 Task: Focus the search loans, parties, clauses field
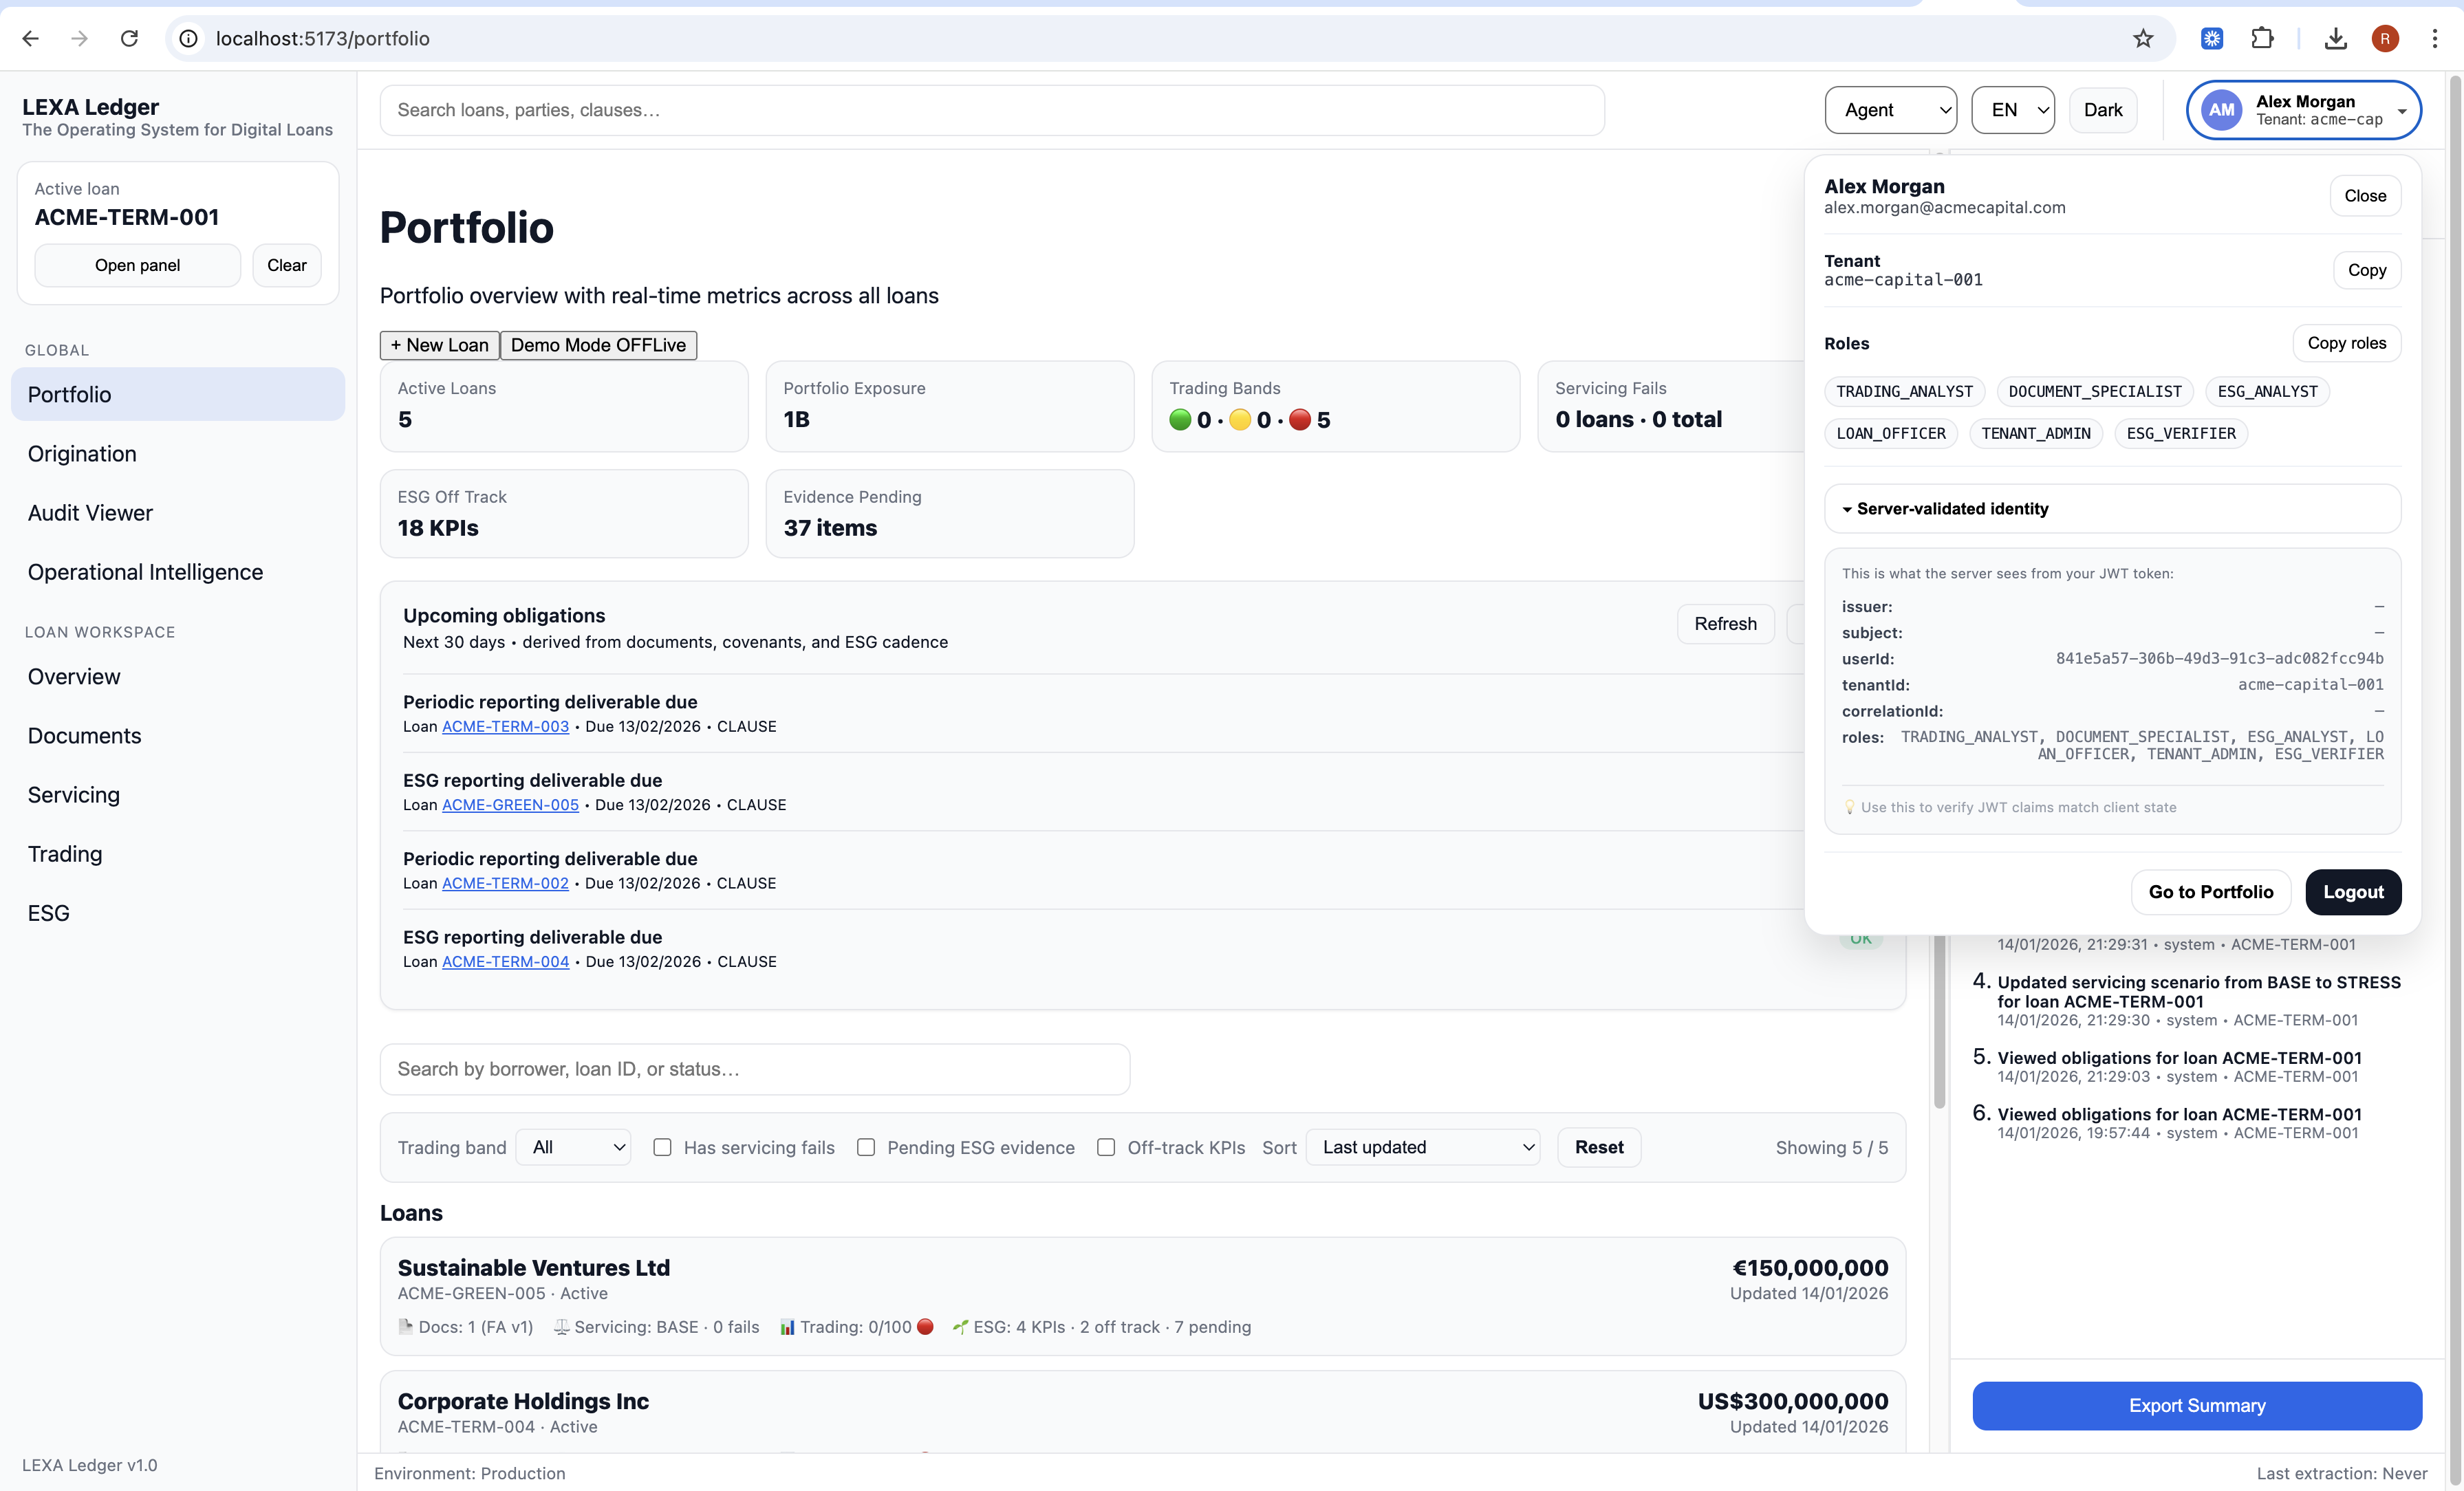pos(991,110)
